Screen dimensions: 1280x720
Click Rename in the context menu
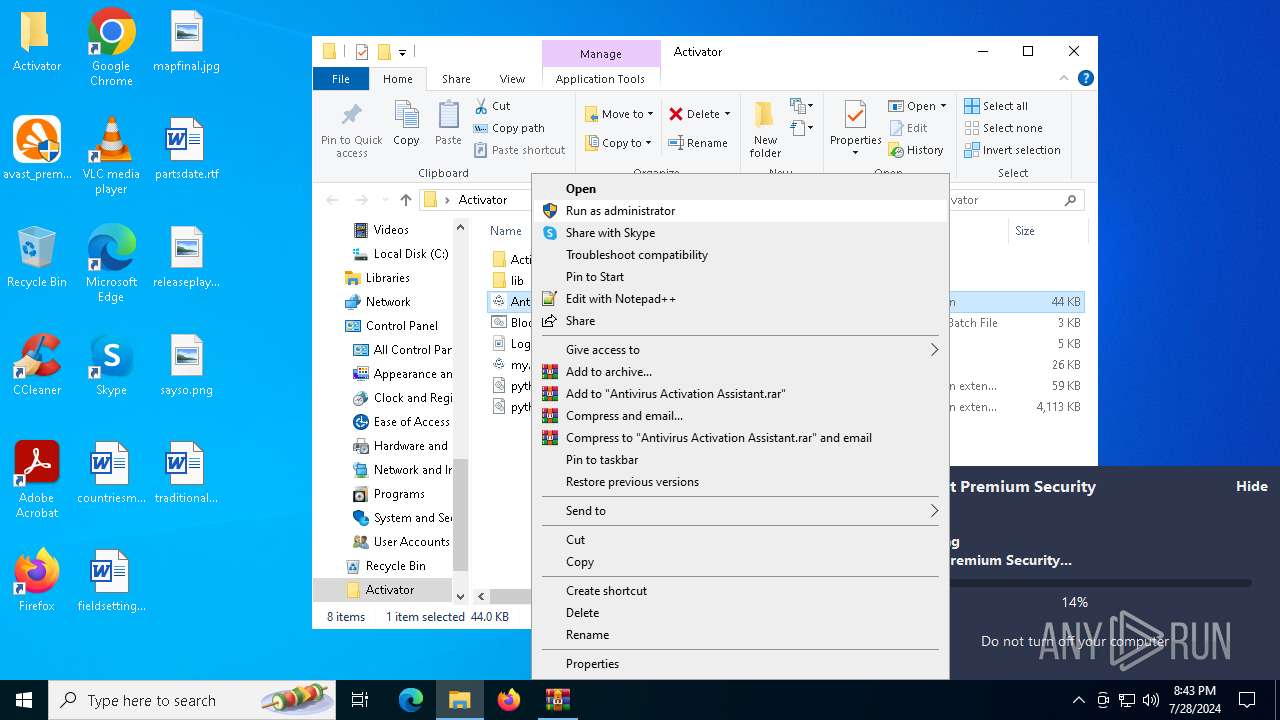pos(740,635)
